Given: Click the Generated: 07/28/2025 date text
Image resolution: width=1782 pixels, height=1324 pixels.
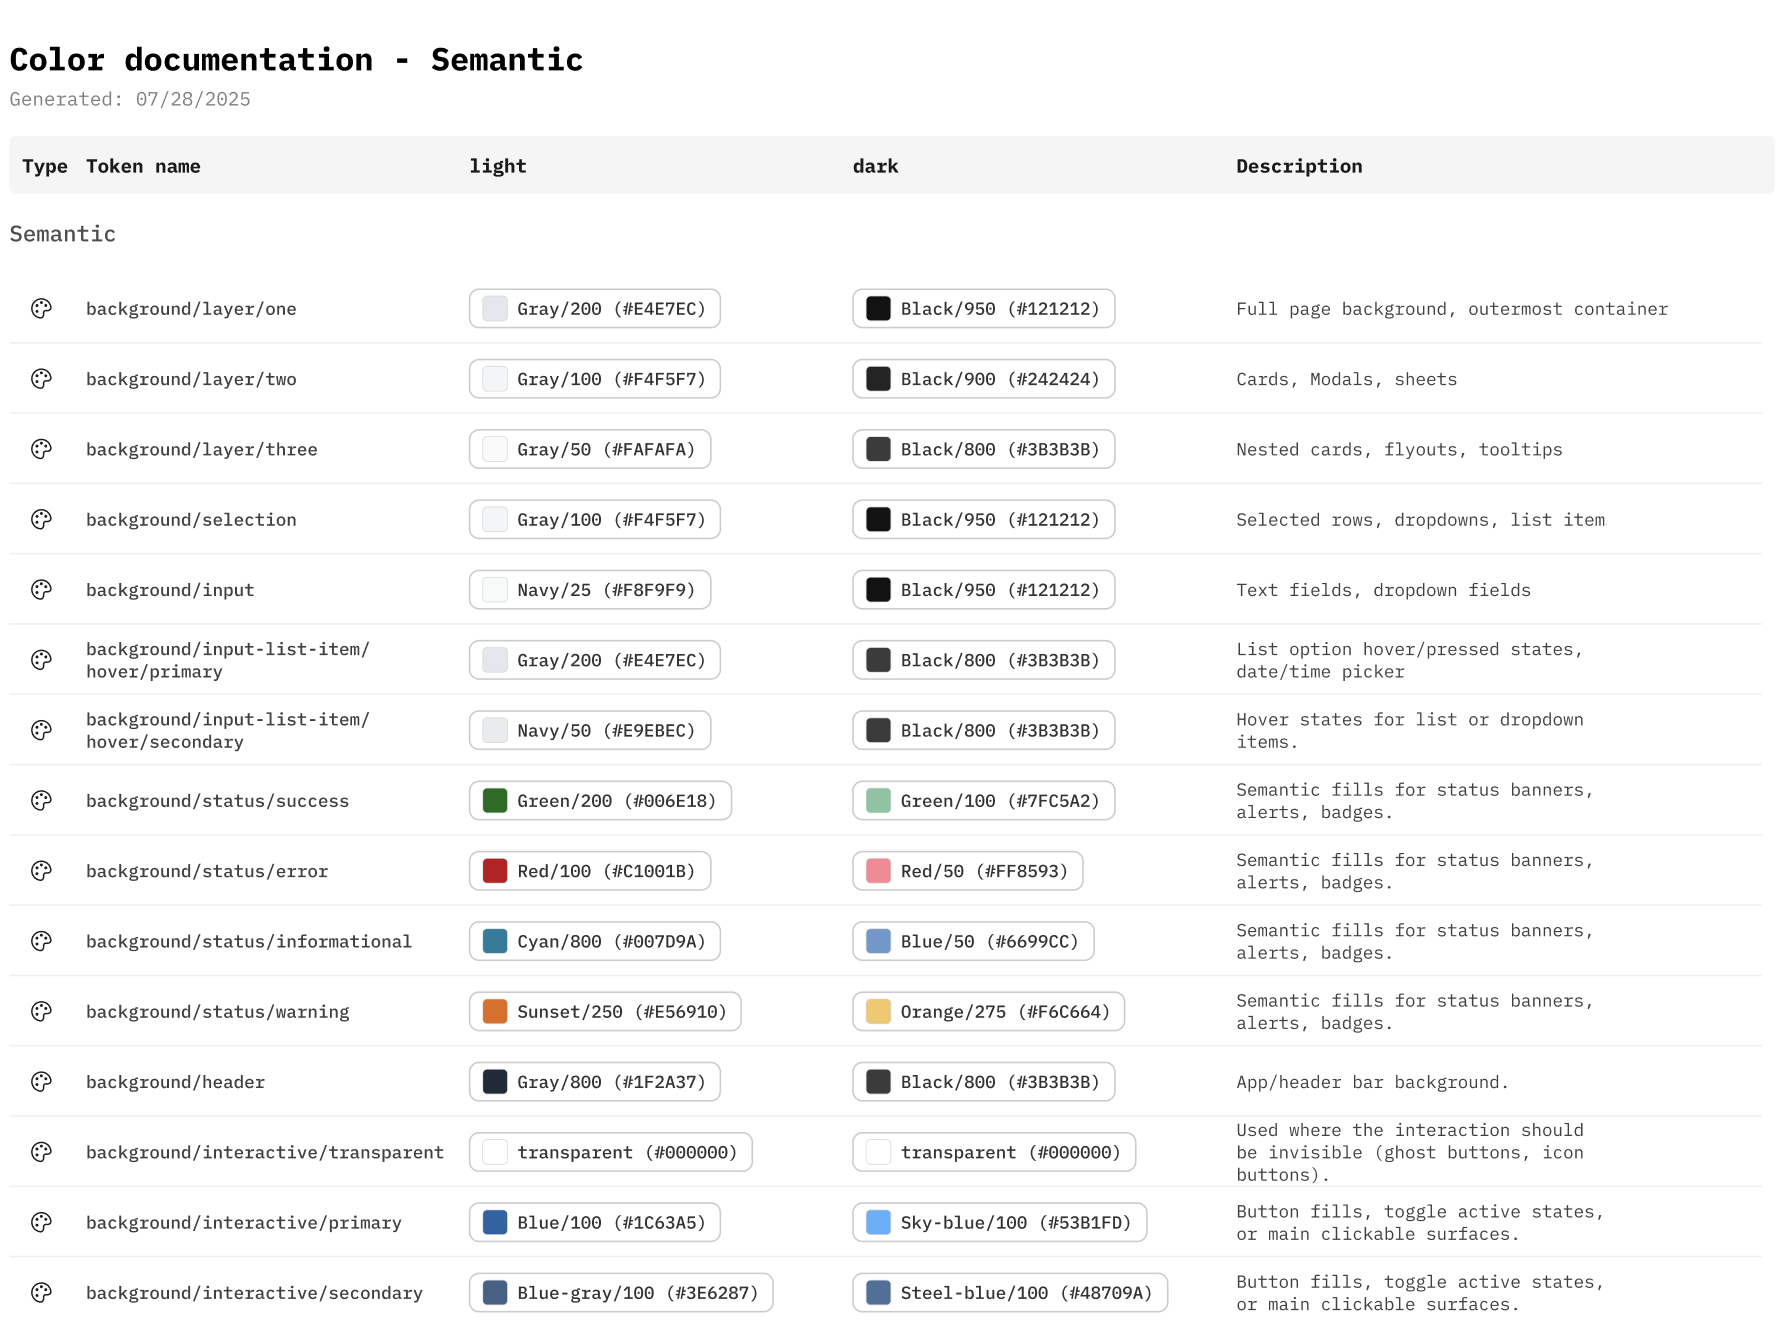Looking at the screenshot, I should coord(130,99).
